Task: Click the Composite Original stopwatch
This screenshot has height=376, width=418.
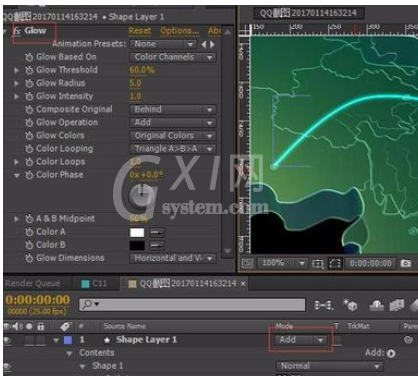Action: (x=29, y=110)
